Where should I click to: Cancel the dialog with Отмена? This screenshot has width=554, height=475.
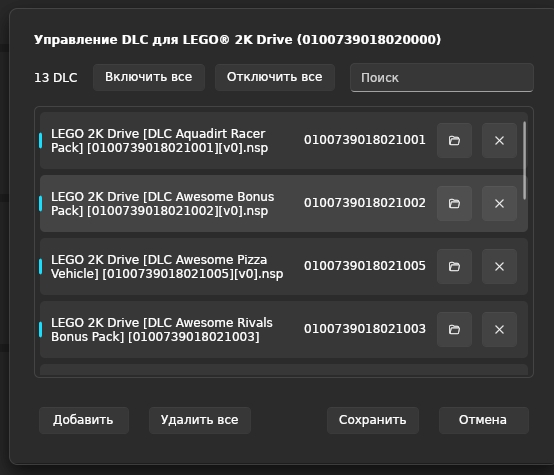pos(483,420)
